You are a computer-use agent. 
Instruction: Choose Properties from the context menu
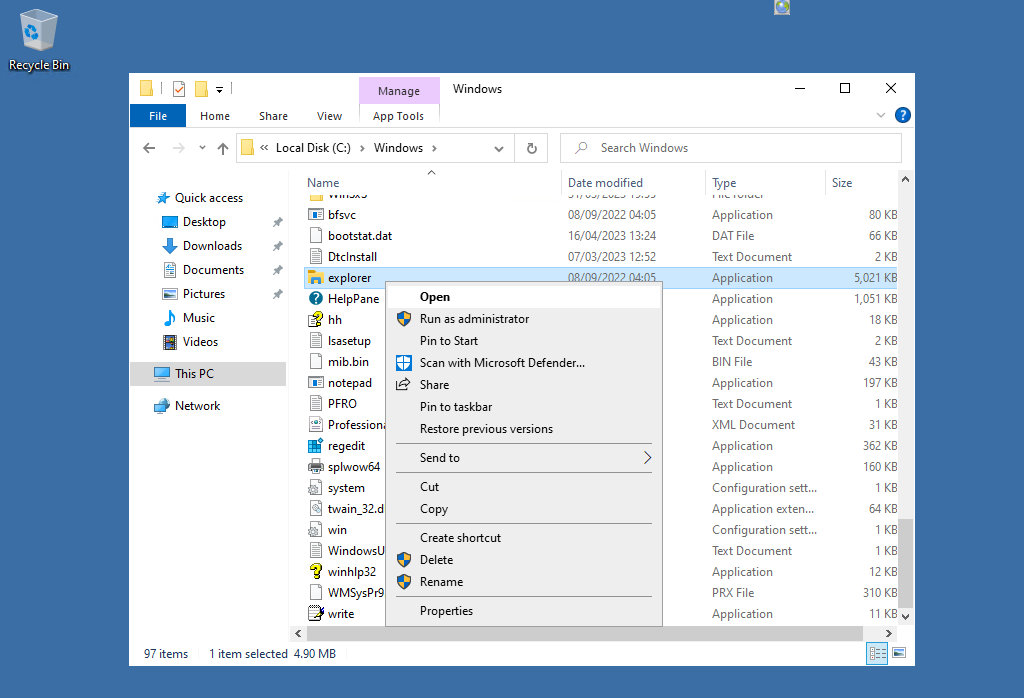446,611
